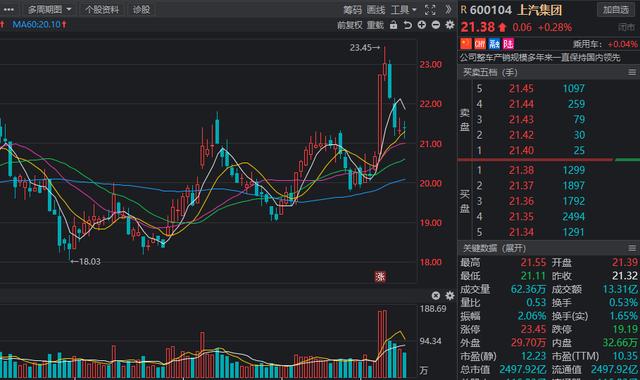The width and height of the screenshot is (640, 380).
Task: Open the 个股资料 tab
Action: point(102,9)
